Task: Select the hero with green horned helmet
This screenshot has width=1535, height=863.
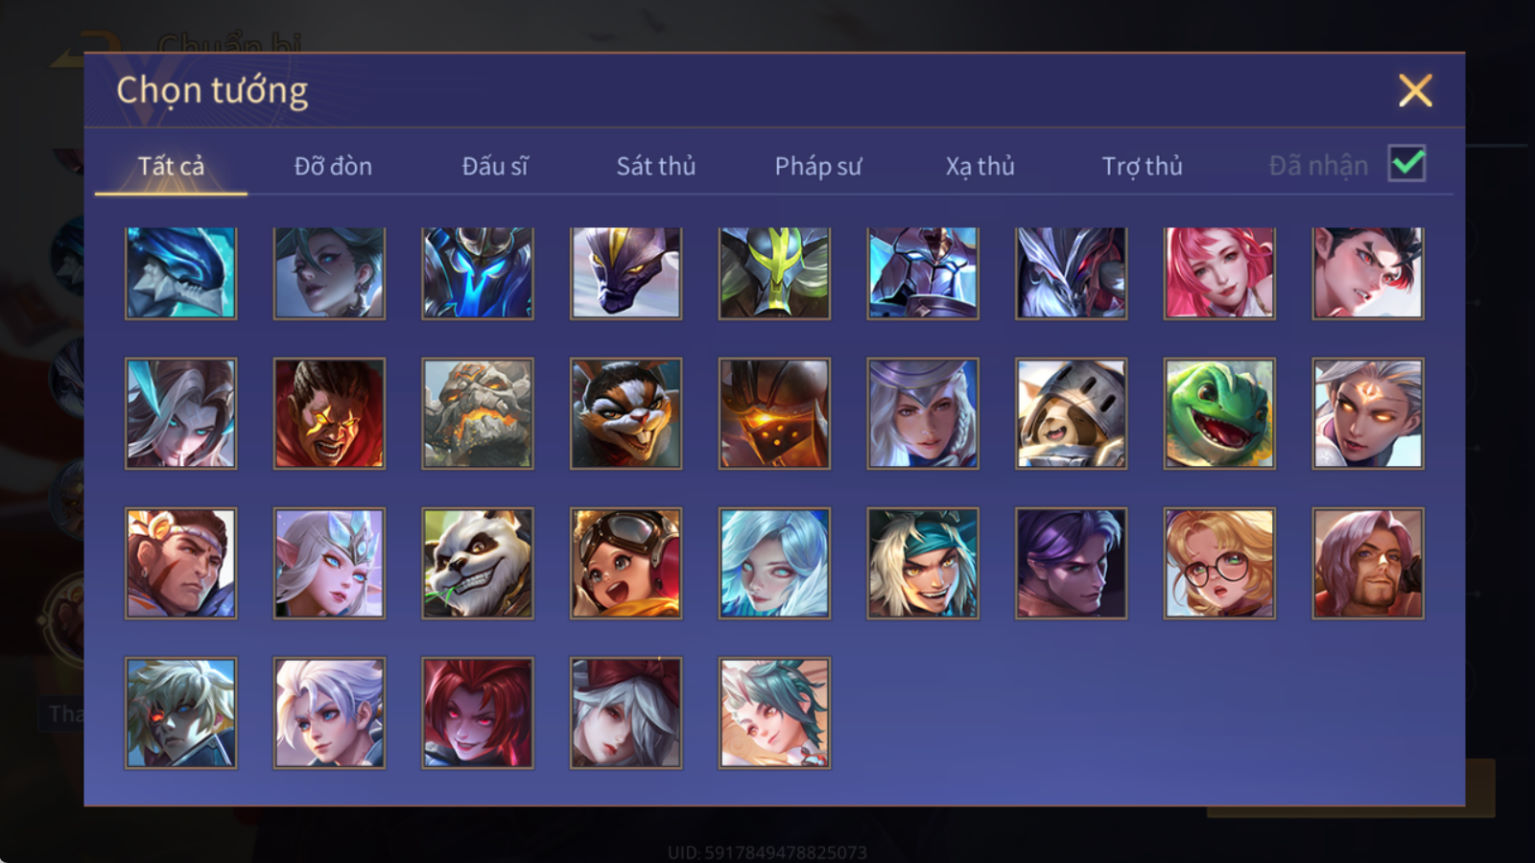Action: tap(774, 273)
